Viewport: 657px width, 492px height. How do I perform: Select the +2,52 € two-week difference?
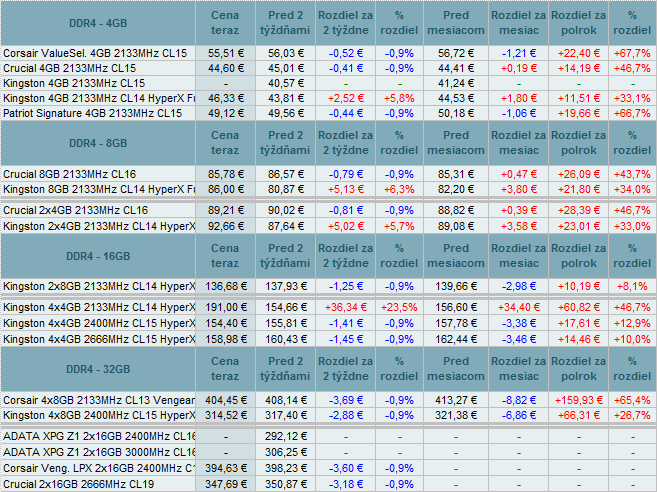click(346, 98)
